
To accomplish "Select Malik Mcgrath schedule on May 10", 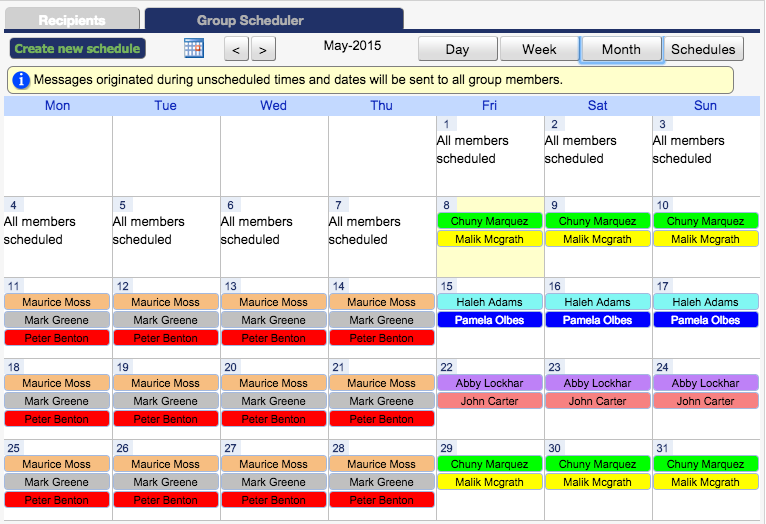I will point(705,239).
